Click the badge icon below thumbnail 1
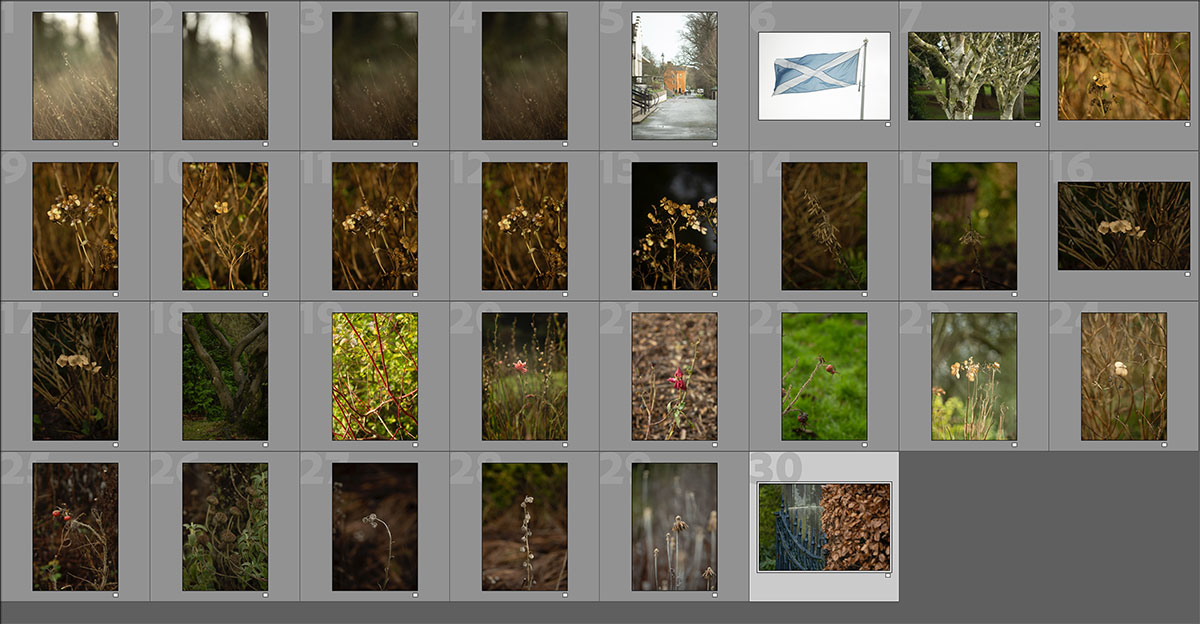This screenshot has height=624, width=1200. [x=115, y=144]
